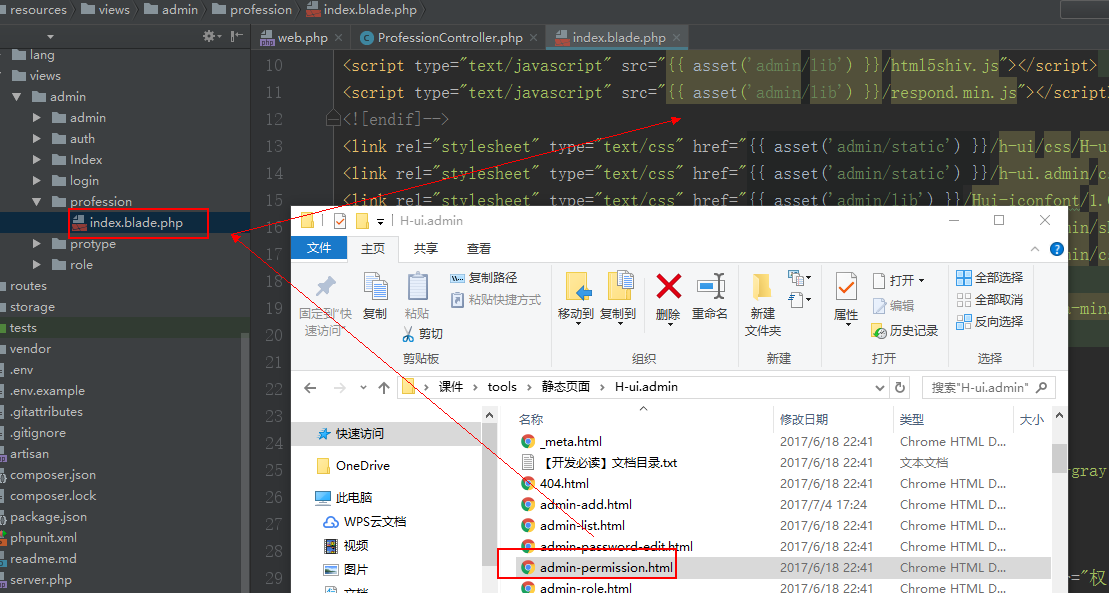Image resolution: width=1109 pixels, height=593 pixels.
Task: Open 属性 (Properties) from the ribbon
Action: (x=846, y=295)
